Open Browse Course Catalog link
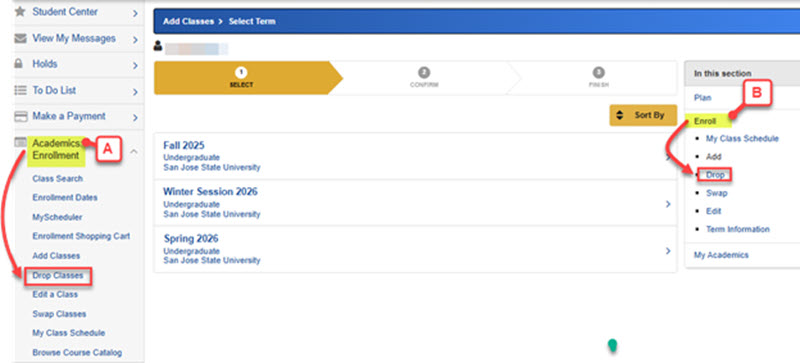The height and width of the screenshot is (363, 800). [x=77, y=353]
